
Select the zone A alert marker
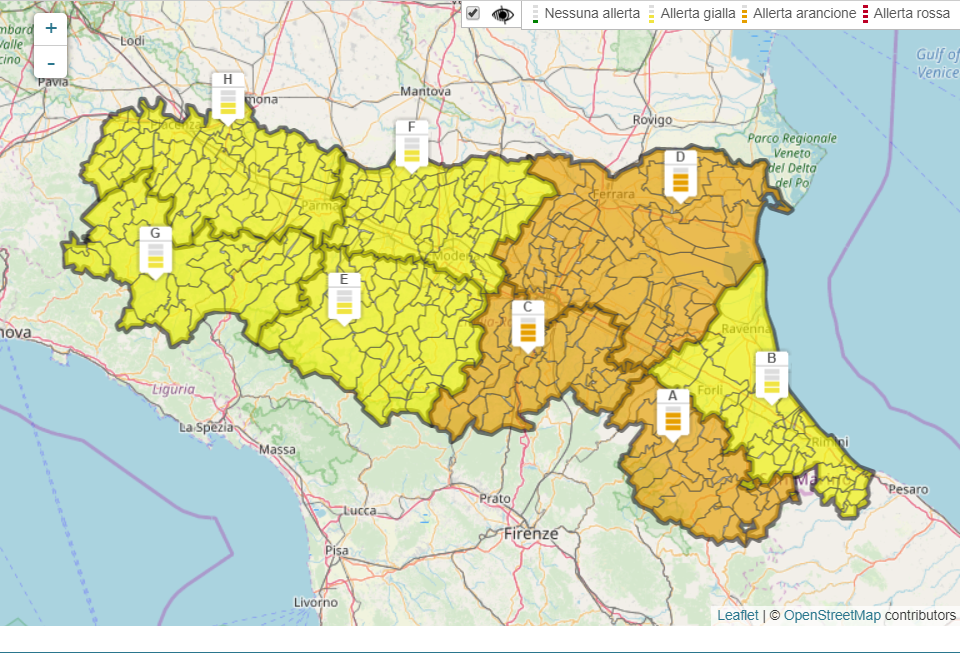(x=673, y=412)
